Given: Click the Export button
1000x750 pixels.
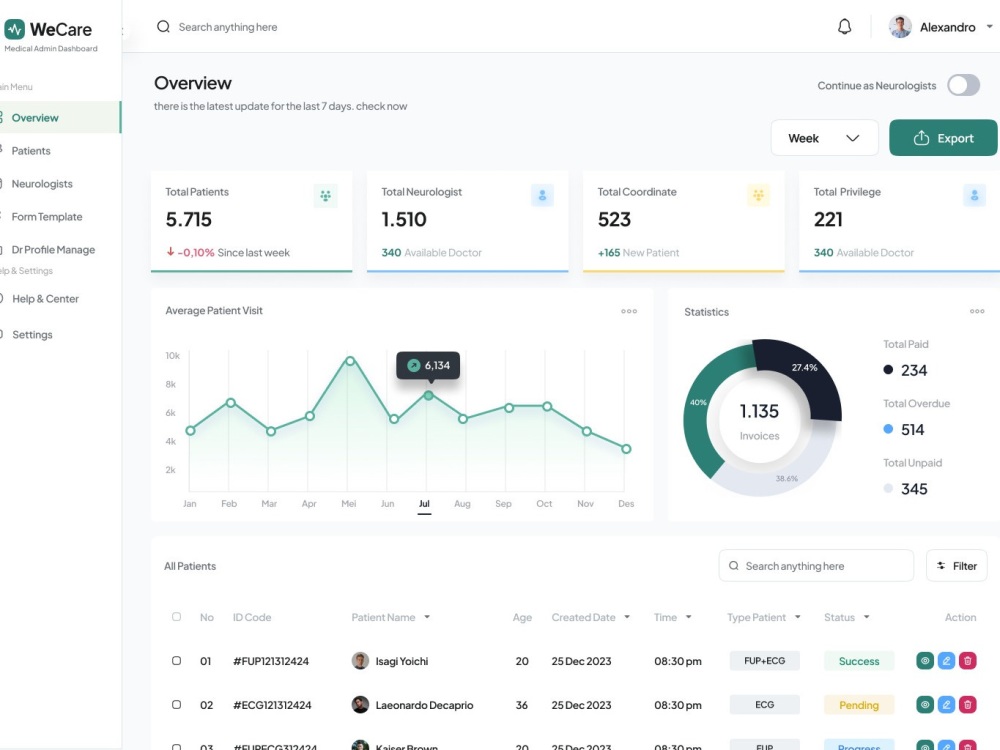Looking at the screenshot, I should [943, 138].
